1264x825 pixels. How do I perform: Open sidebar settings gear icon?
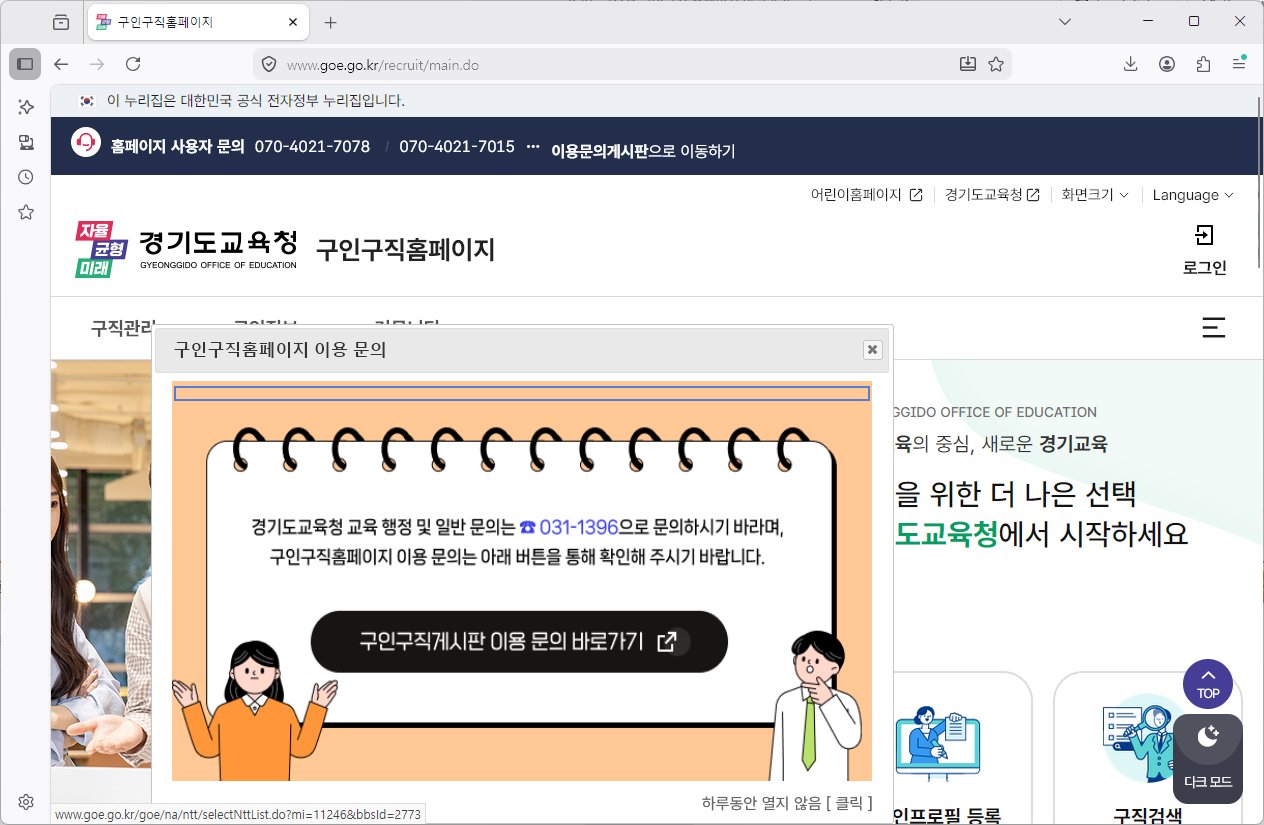click(x=26, y=802)
